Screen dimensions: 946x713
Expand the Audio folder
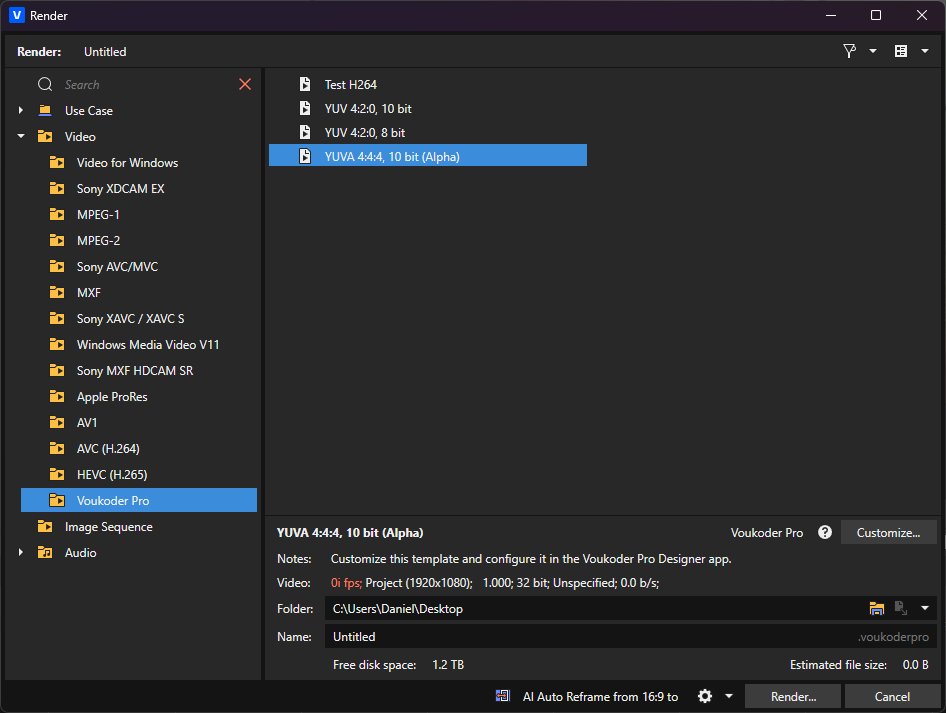[x=21, y=552]
